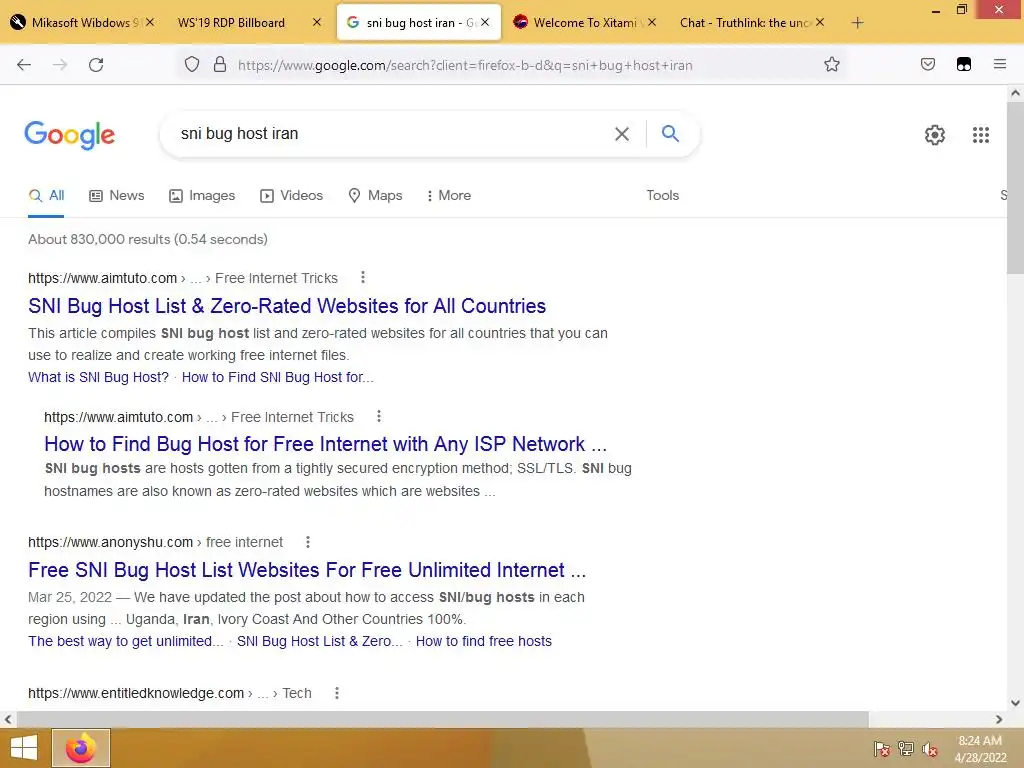Viewport: 1024px width, 768px height.
Task: Click the Firefox taskbar icon
Action: [x=81, y=748]
